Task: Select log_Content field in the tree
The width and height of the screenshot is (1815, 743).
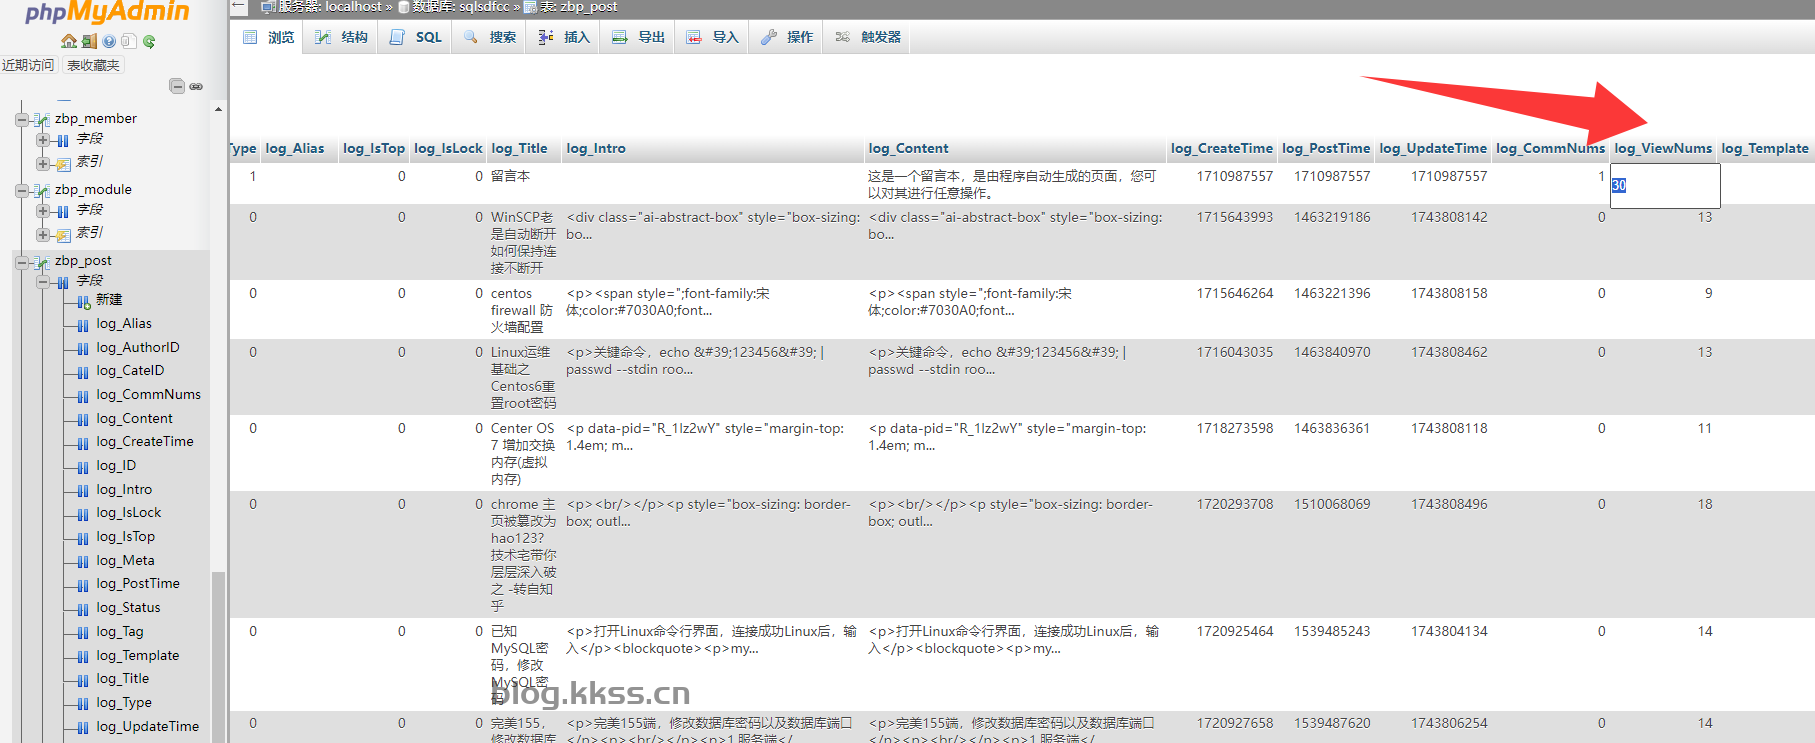Action: [134, 418]
